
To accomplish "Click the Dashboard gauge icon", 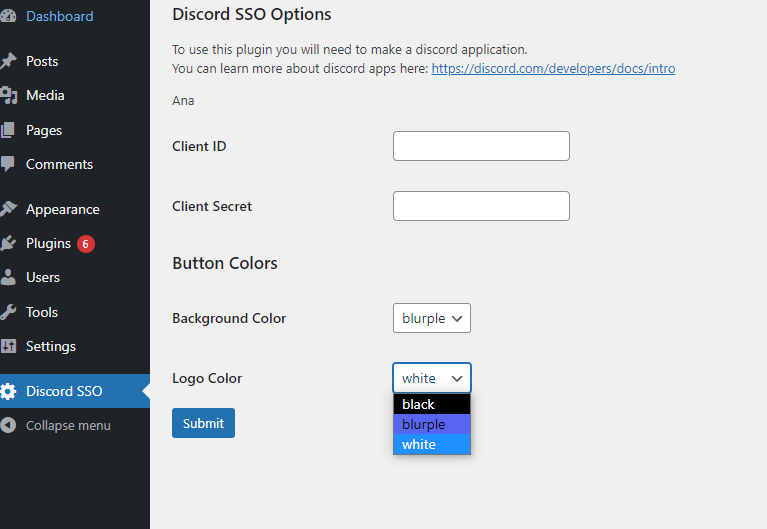I will [7, 16].
